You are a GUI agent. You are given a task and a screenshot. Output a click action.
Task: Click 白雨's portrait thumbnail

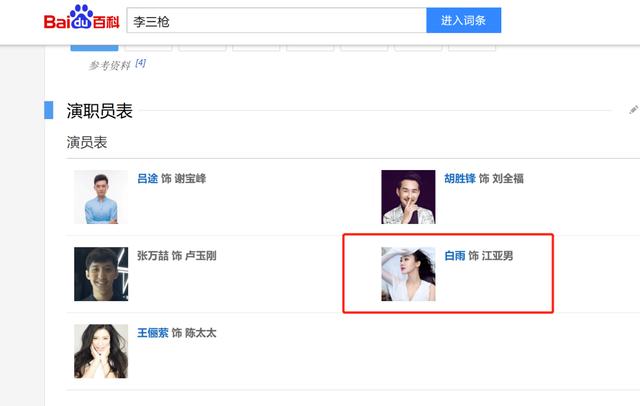[408, 274]
